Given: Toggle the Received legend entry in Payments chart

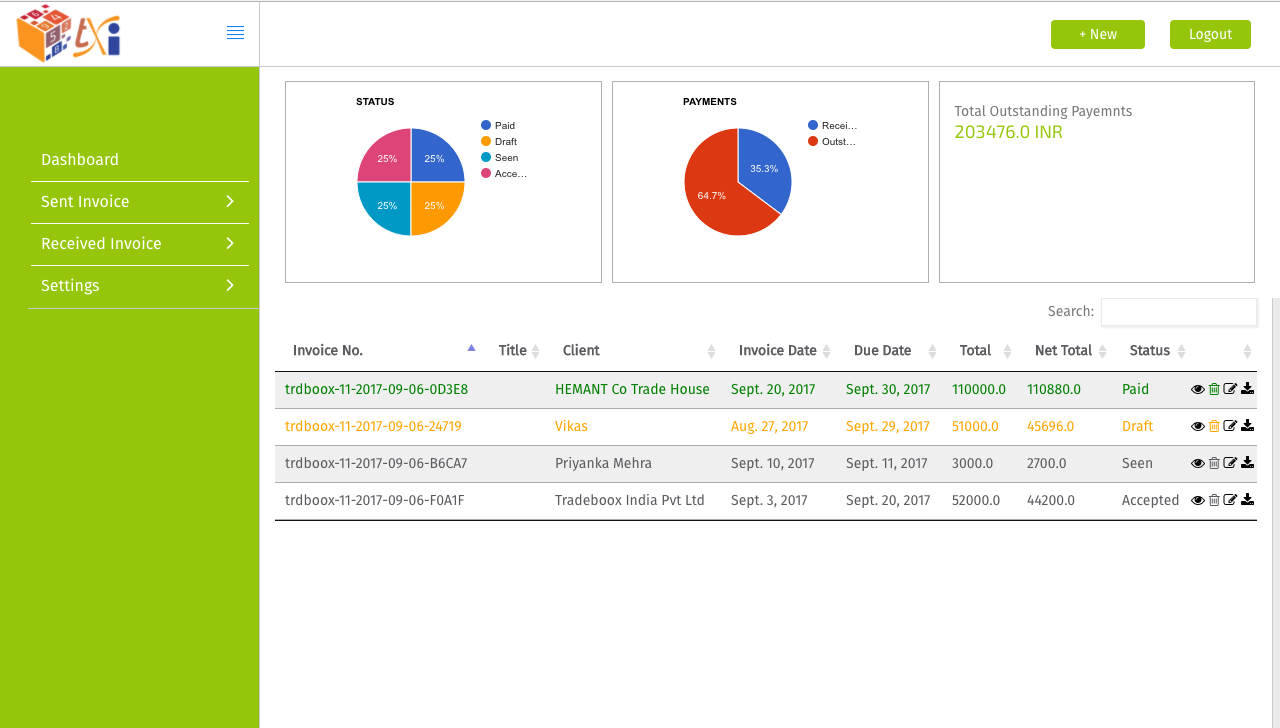Looking at the screenshot, I should point(833,125).
